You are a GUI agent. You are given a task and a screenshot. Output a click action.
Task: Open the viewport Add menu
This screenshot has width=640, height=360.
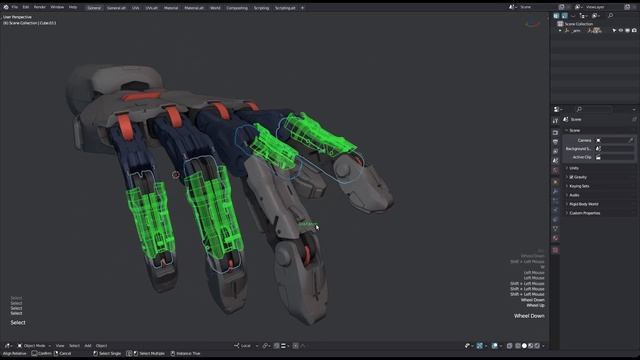[x=88, y=346]
